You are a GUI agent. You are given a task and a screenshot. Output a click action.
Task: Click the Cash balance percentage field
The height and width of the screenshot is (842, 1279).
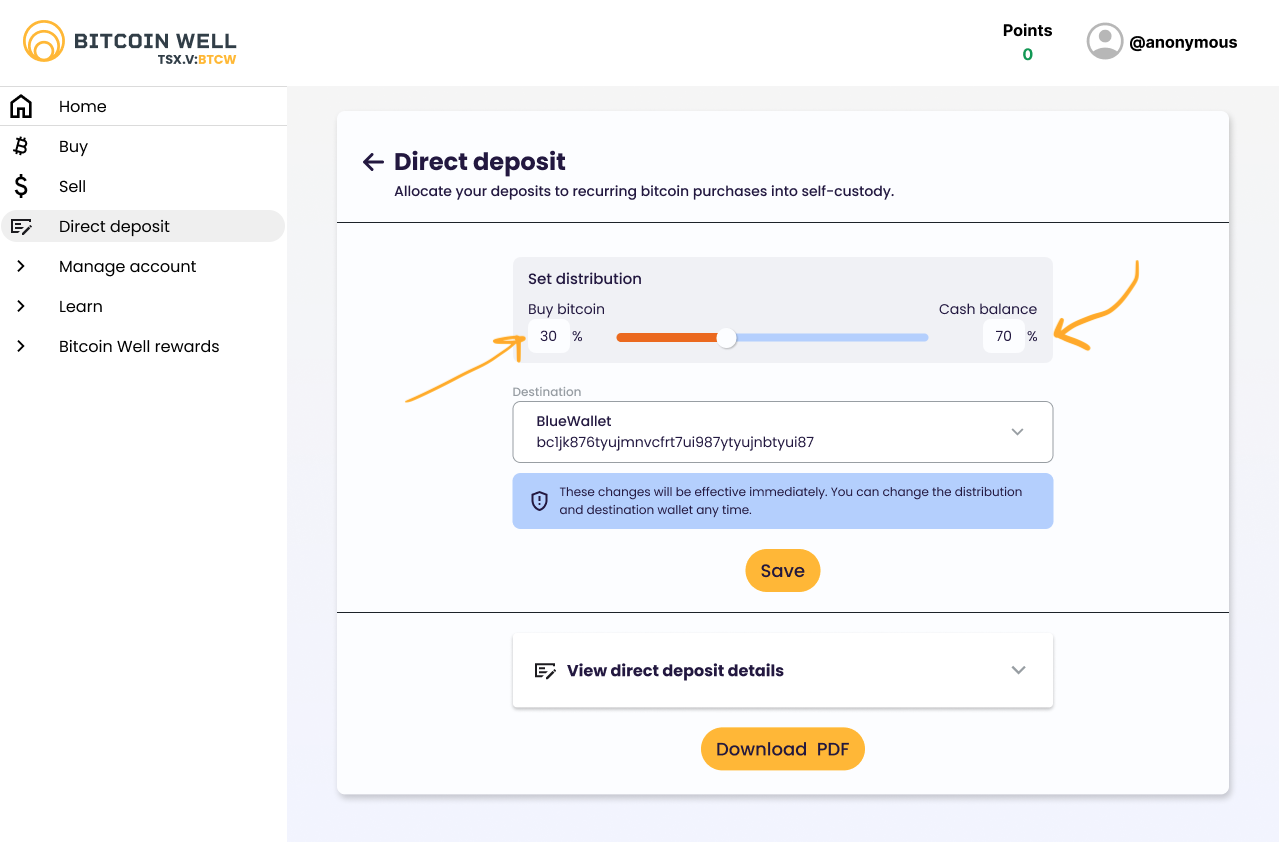point(1003,337)
